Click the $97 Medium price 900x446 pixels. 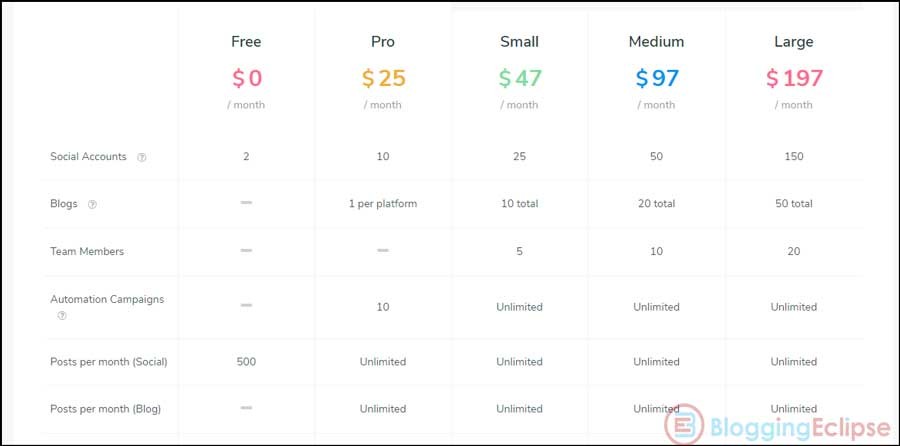657,78
